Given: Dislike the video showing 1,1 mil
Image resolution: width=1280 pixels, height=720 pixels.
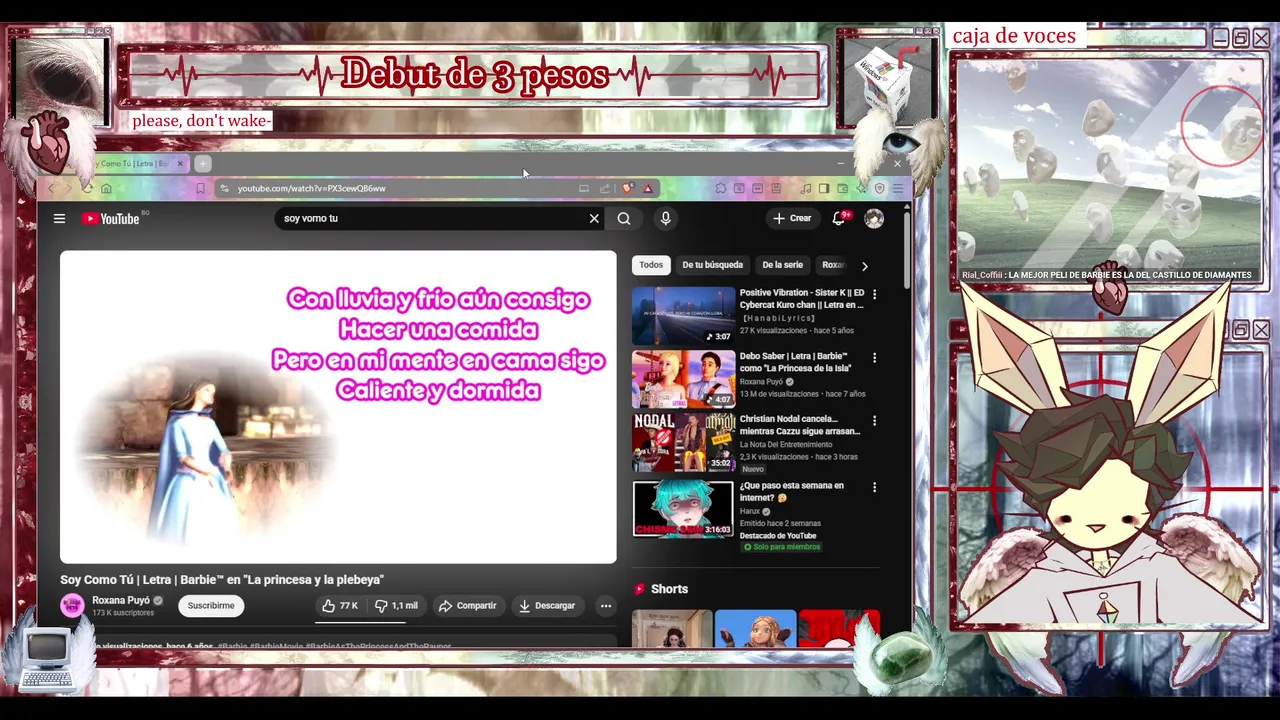Looking at the screenshot, I should (396, 605).
